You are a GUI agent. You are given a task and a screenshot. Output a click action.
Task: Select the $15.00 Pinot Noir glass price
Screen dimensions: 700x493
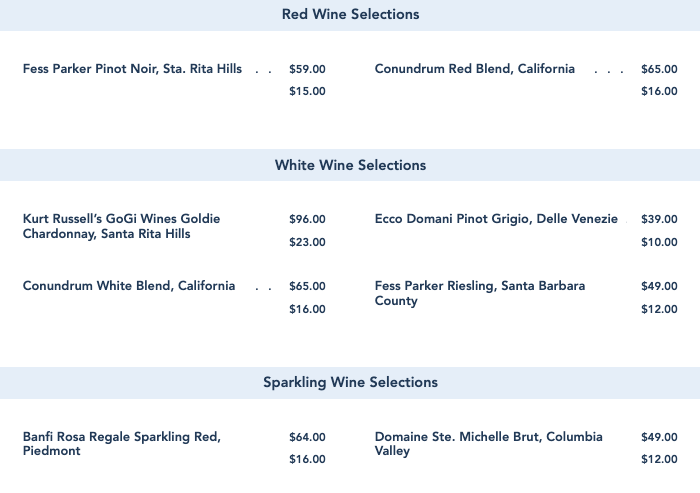click(307, 92)
